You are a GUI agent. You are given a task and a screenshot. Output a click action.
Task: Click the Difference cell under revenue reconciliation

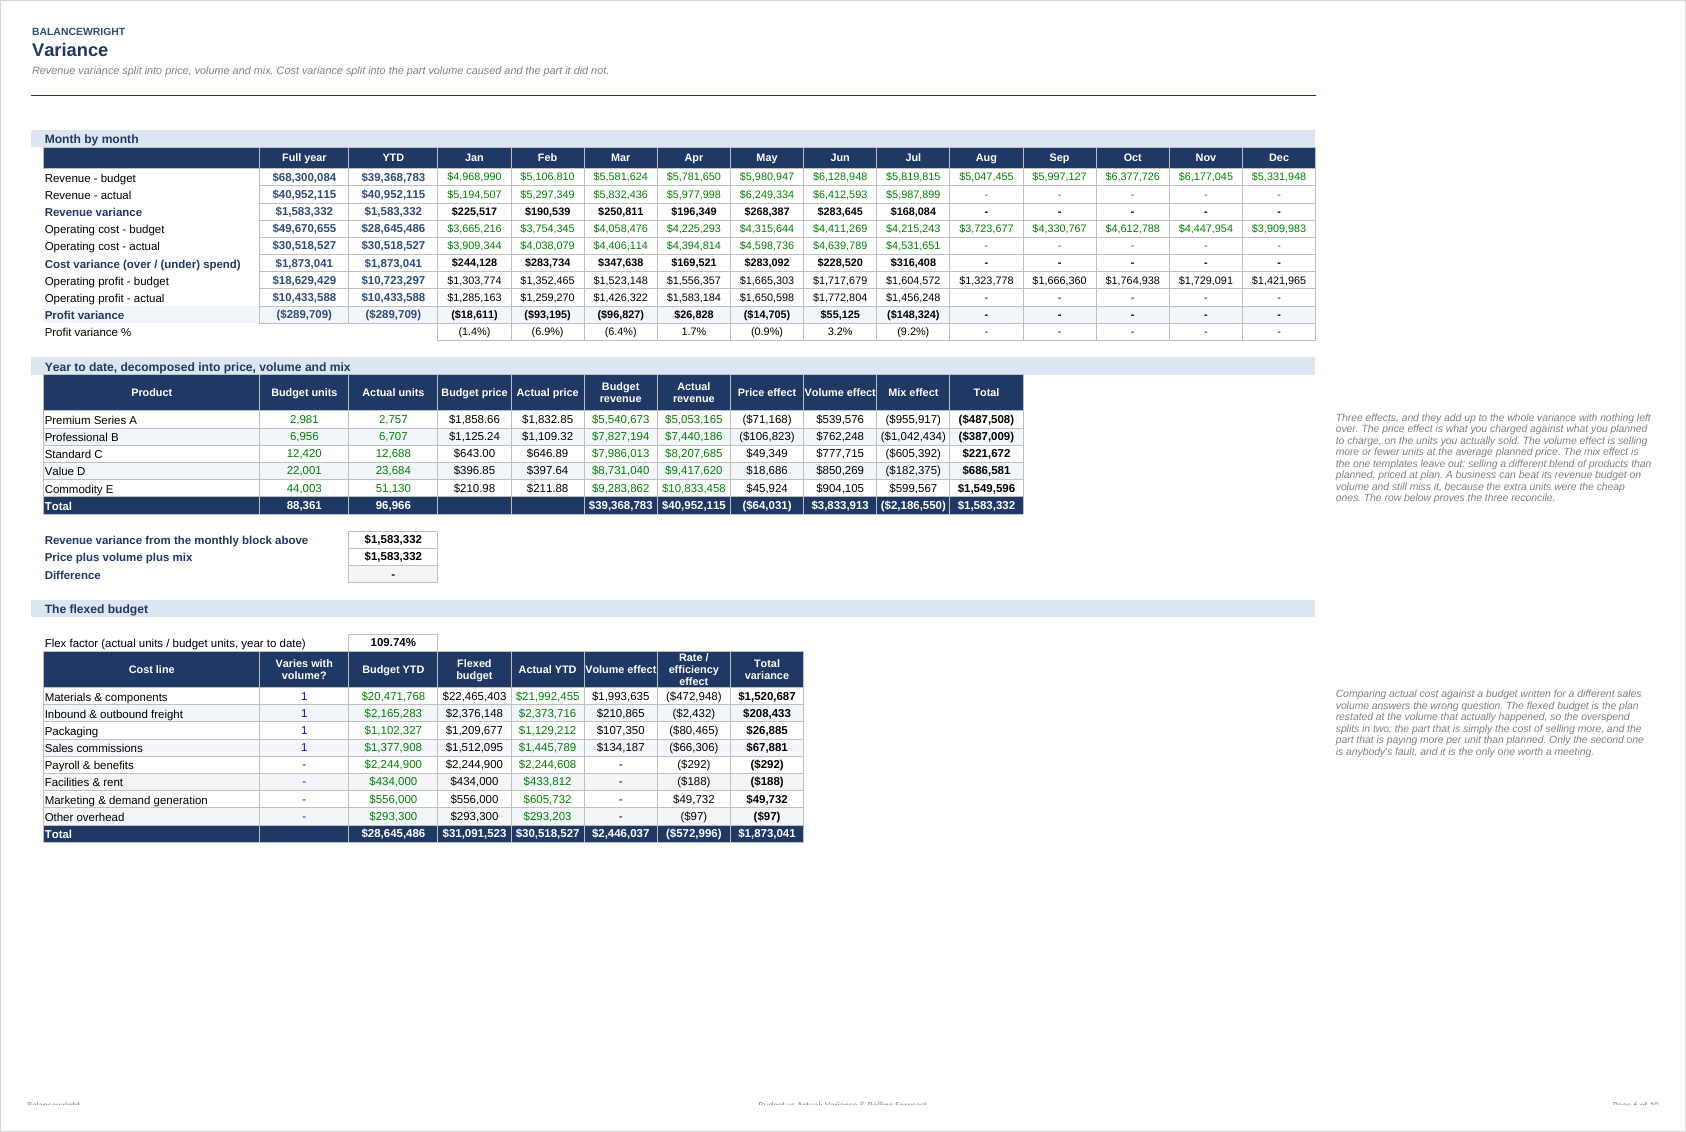[393, 575]
